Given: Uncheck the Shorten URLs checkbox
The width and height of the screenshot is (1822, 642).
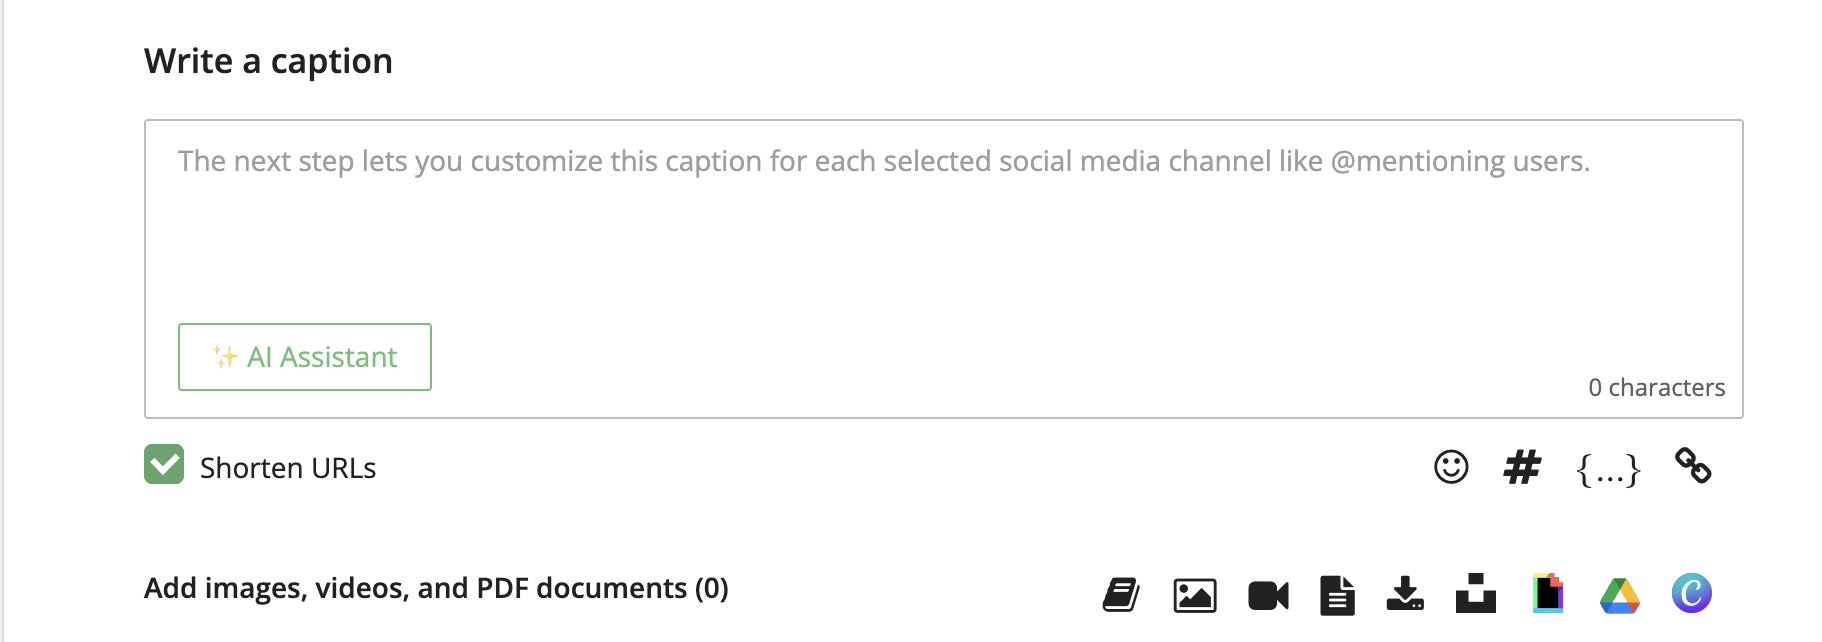Looking at the screenshot, I should tap(164, 465).
